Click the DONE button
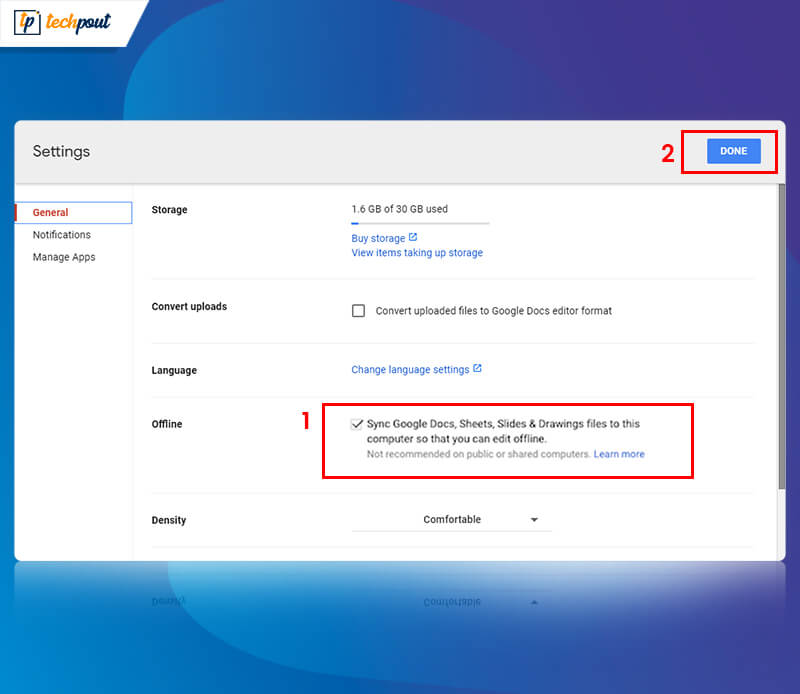The width and height of the screenshot is (800, 694). pos(733,151)
